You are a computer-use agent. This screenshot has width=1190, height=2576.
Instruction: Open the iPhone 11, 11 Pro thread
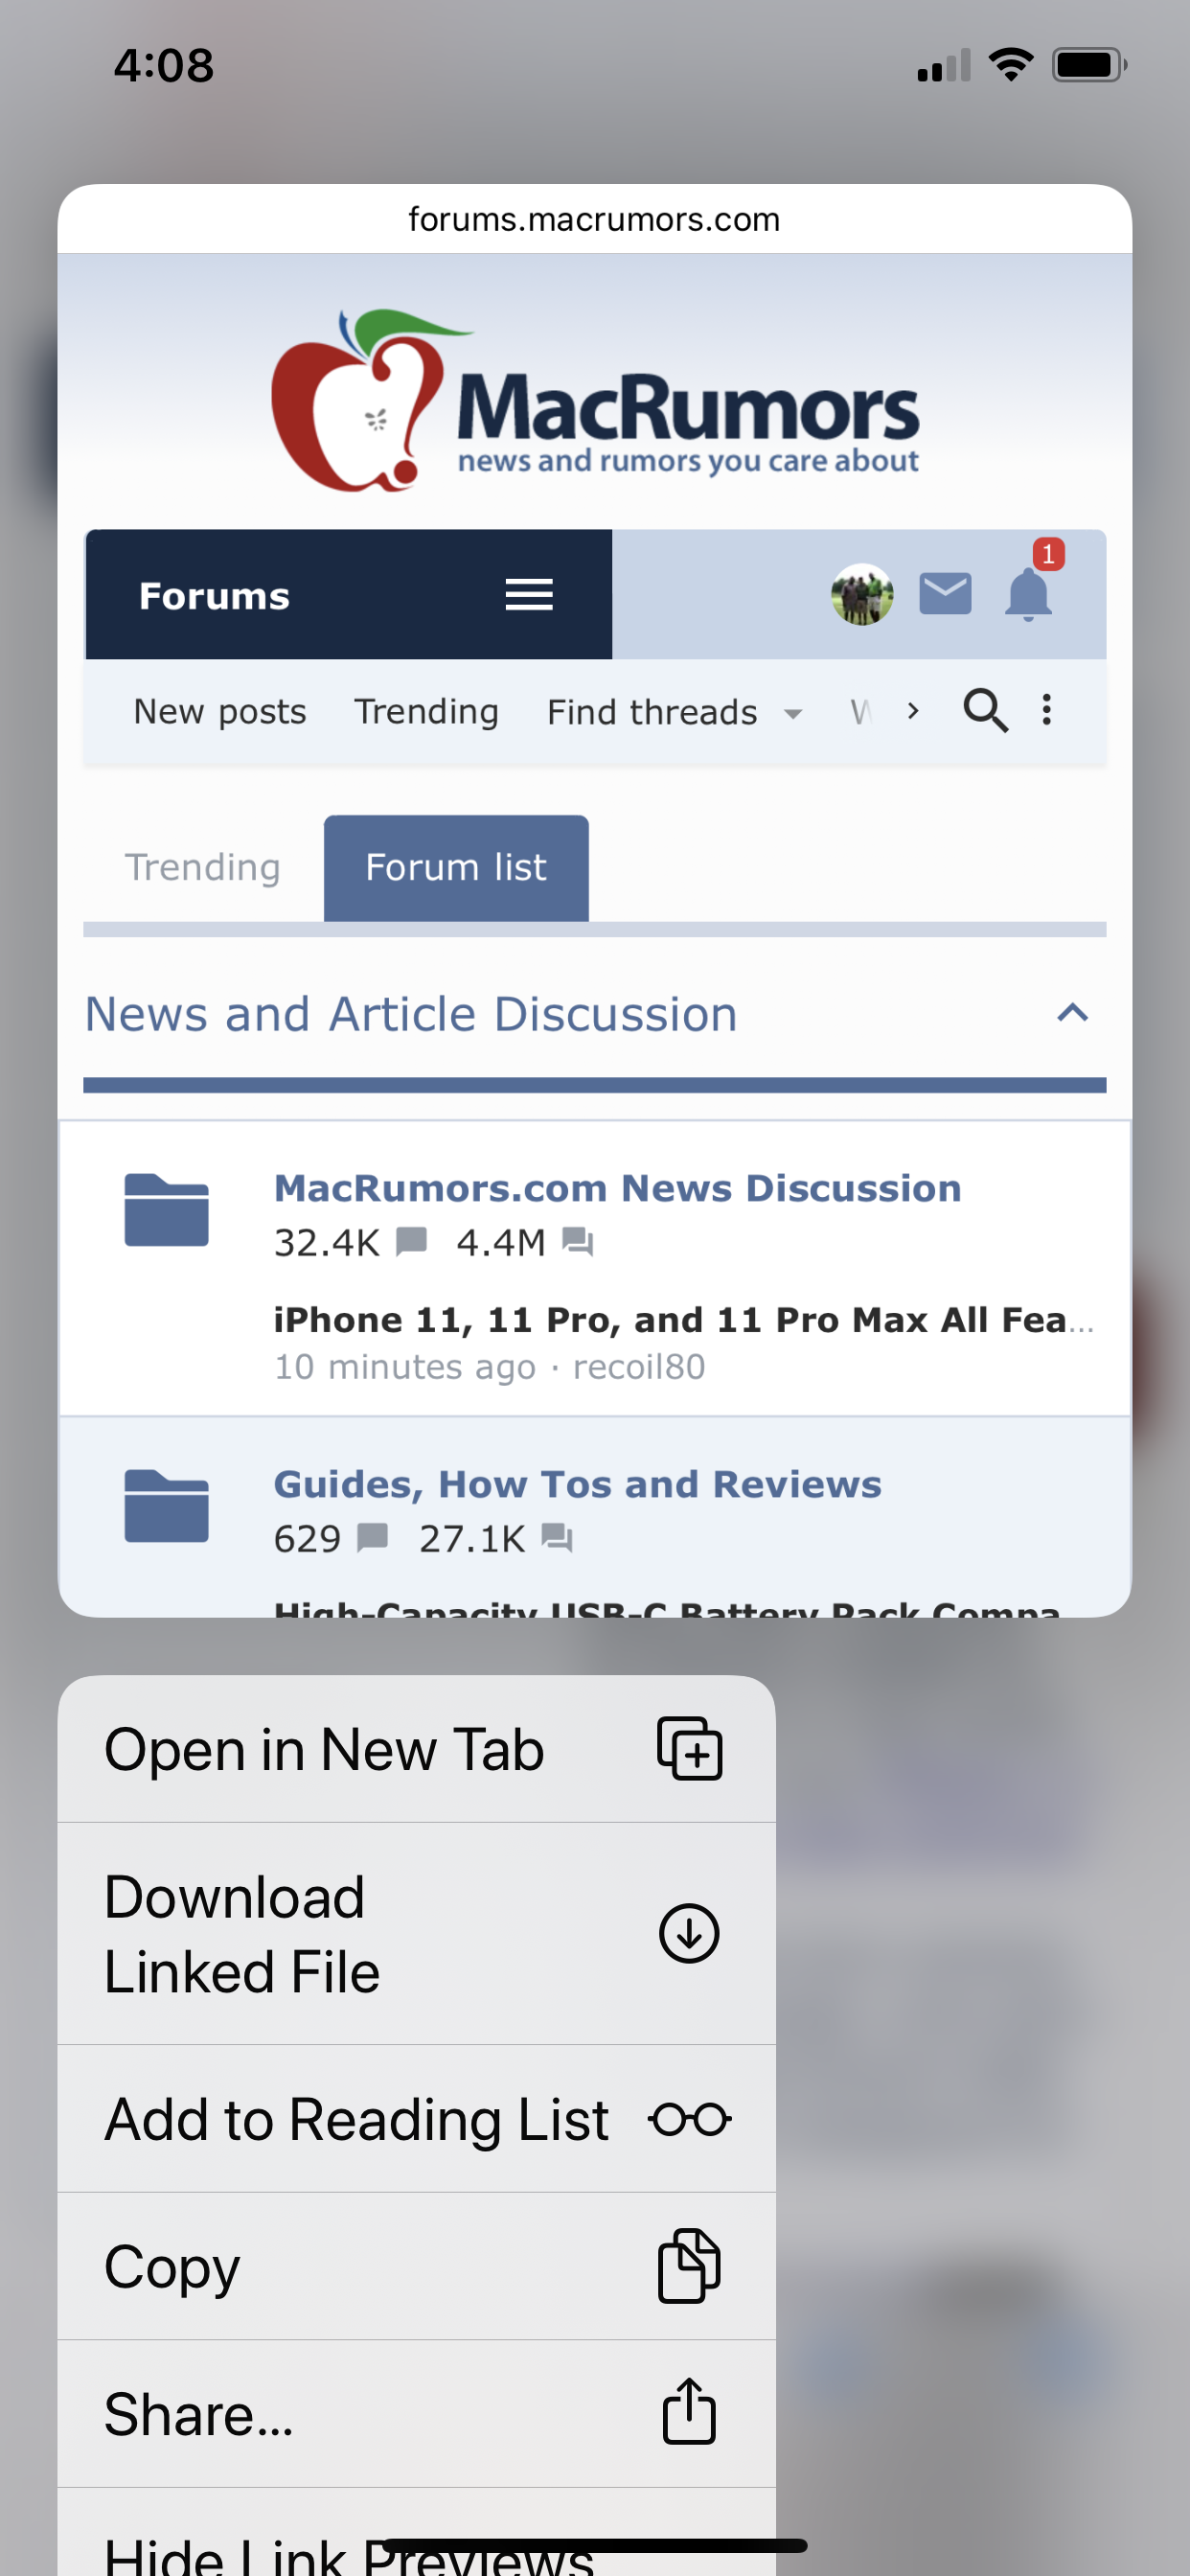click(683, 1320)
